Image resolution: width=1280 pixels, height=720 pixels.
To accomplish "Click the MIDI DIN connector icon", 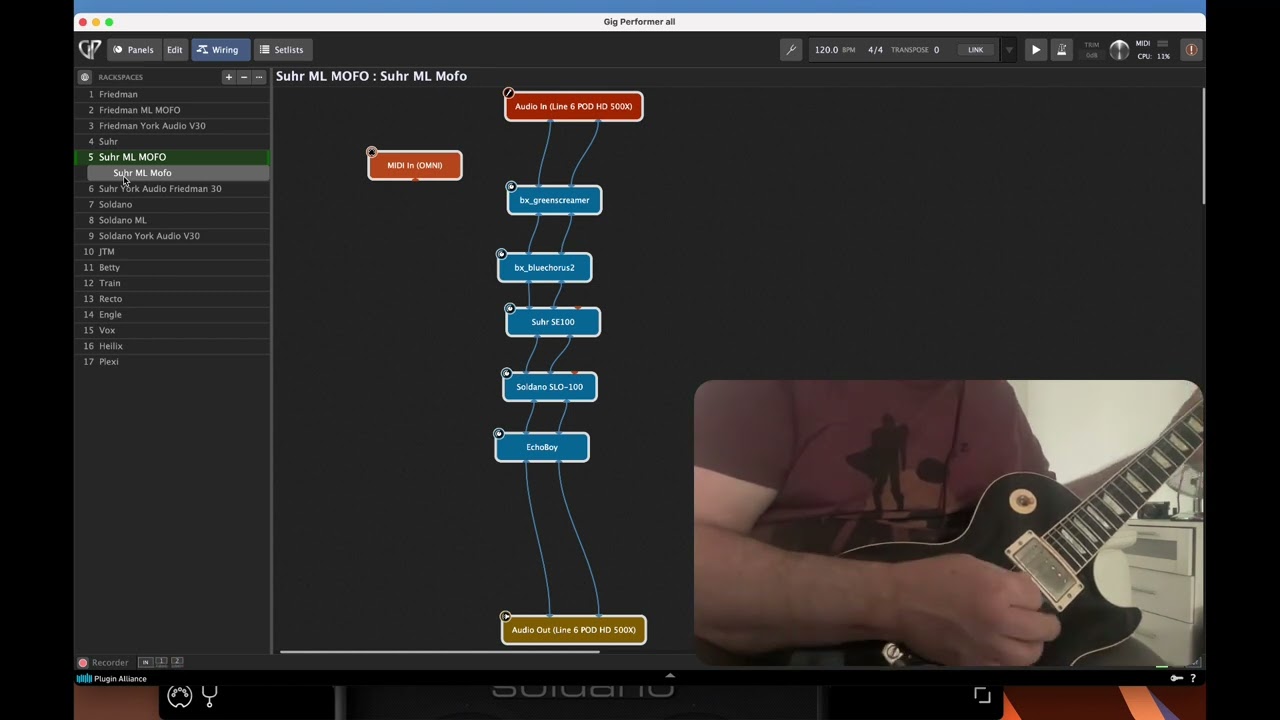I will pyautogui.click(x=179, y=696).
